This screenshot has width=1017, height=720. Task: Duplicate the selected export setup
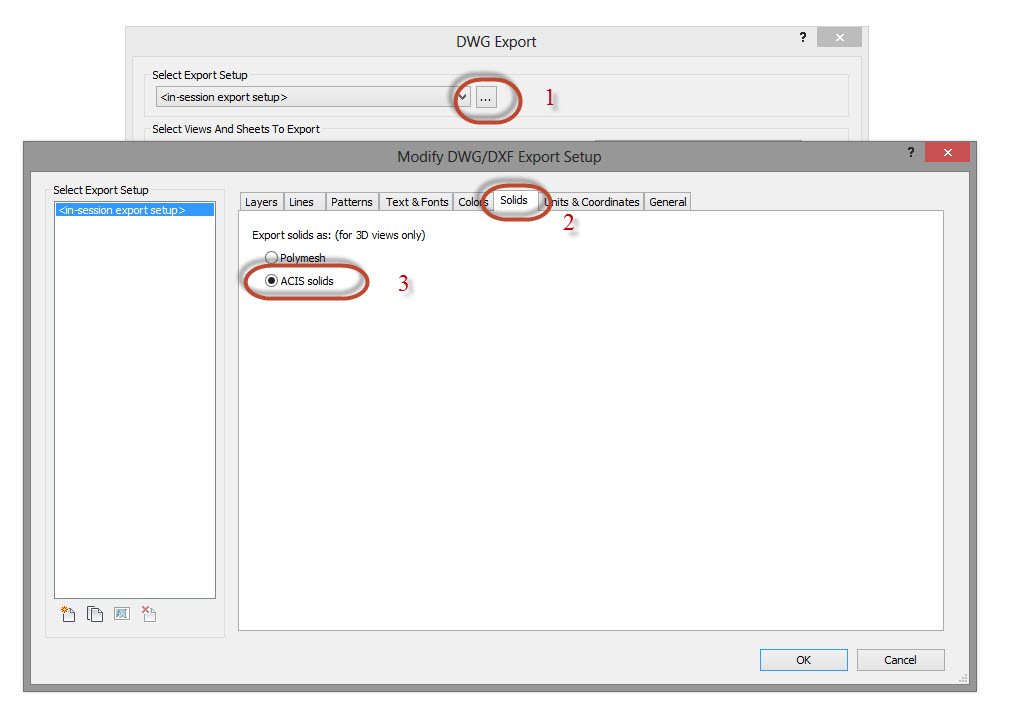[95, 613]
